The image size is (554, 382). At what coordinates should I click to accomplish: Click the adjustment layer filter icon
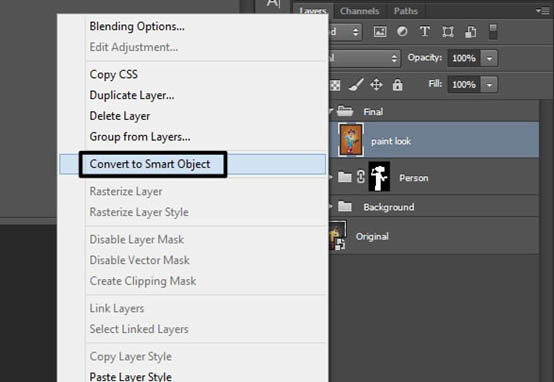[402, 32]
